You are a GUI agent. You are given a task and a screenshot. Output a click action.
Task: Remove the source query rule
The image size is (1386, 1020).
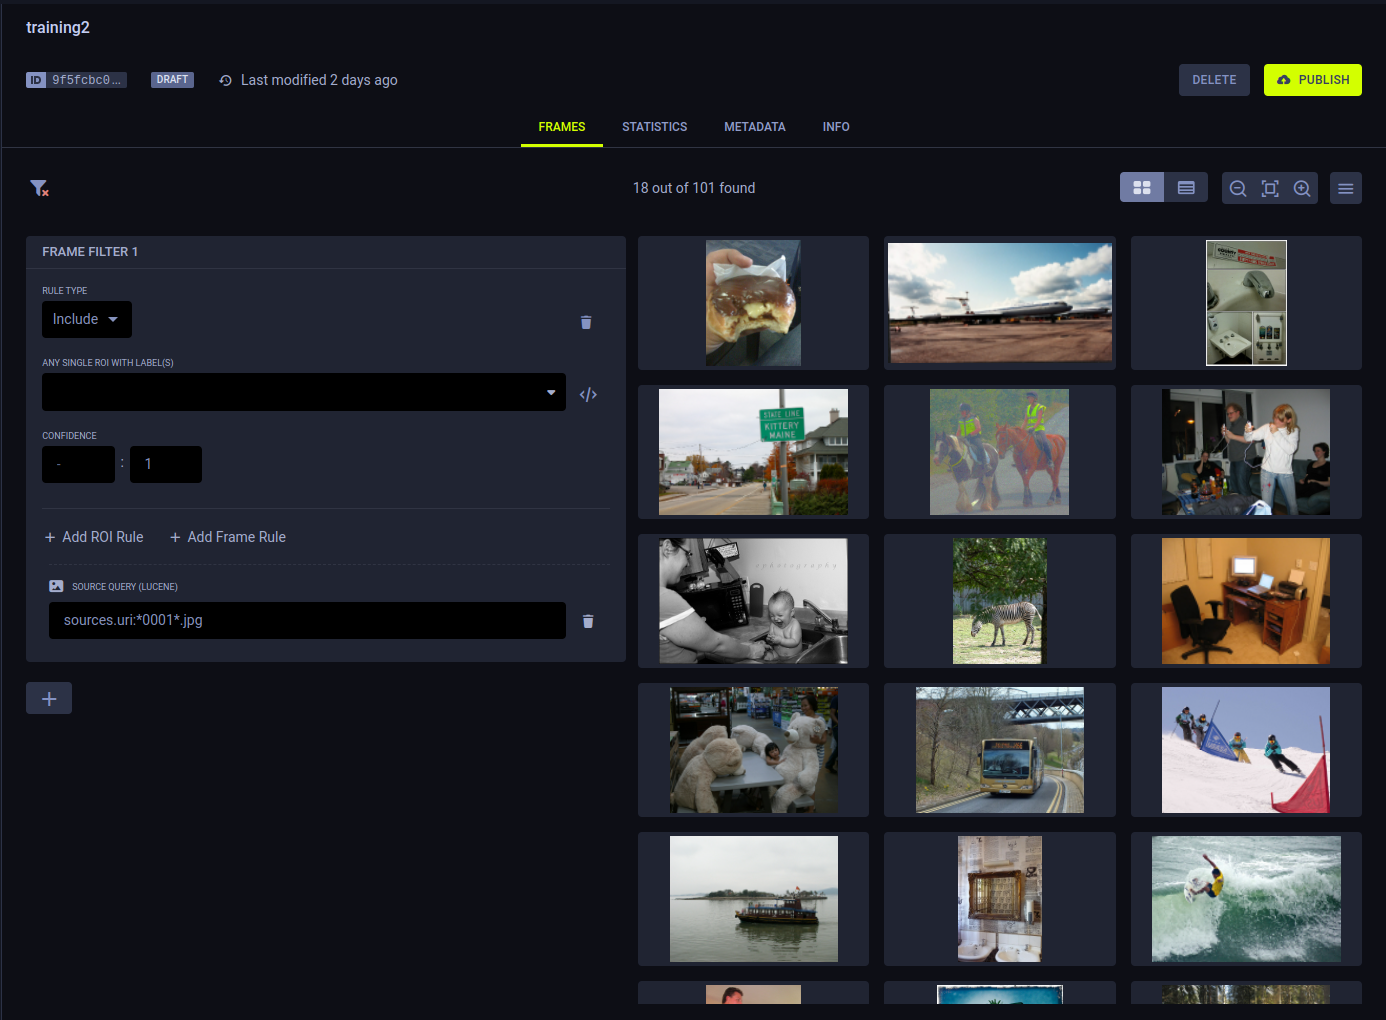point(588,622)
